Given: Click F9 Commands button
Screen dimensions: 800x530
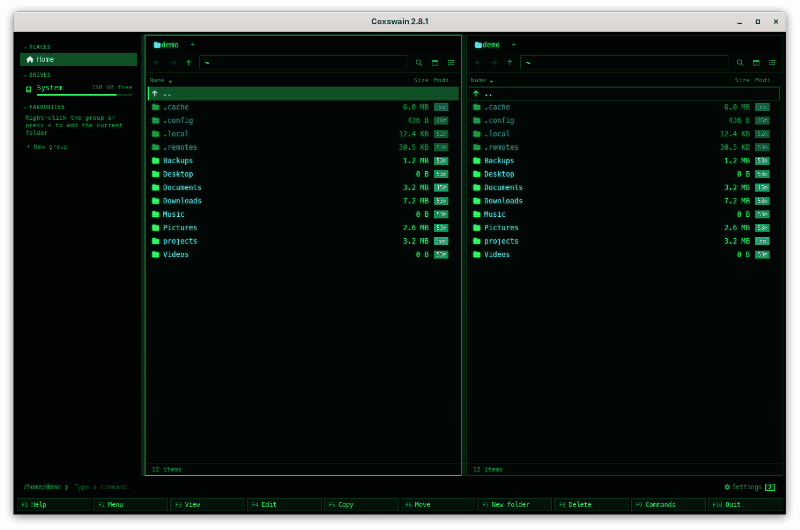Looking at the screenshot, I should pyautogui.click(x=669, y=505).
